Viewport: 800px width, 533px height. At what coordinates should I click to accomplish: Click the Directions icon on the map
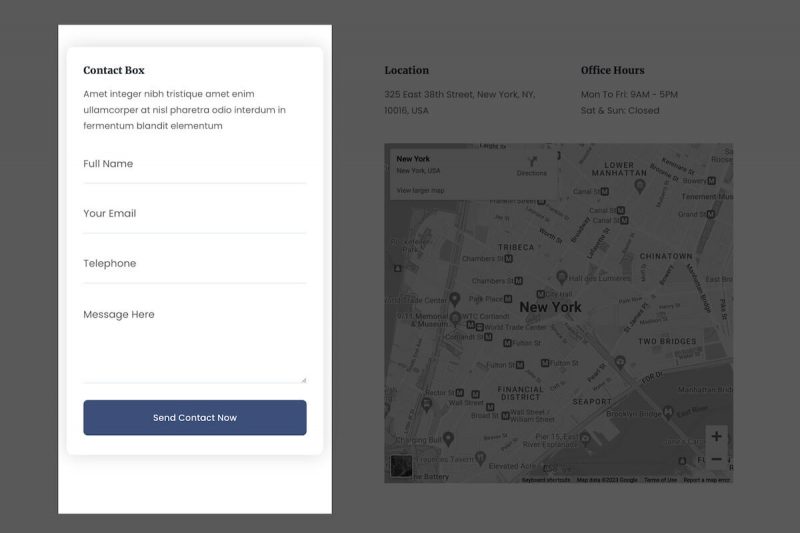click(x=531, y=161)
